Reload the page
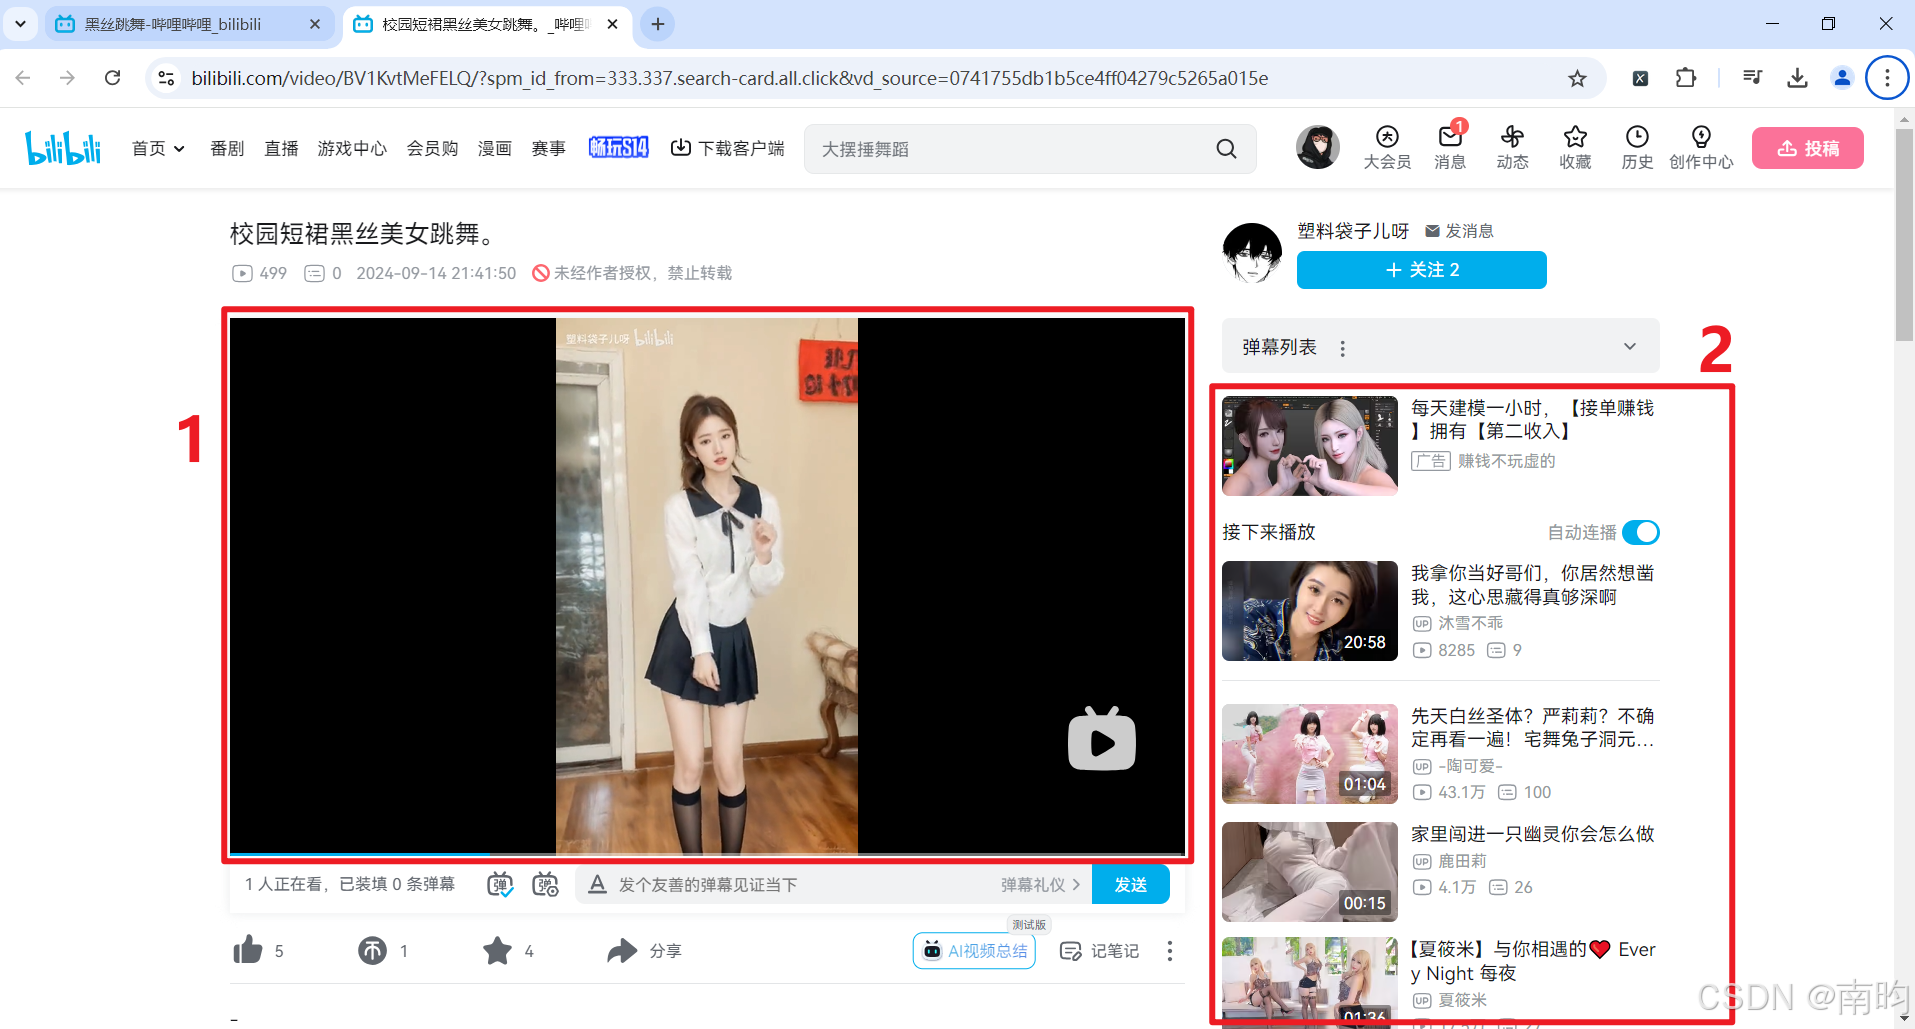Image resolution: width=1915 pixels, height=1029 pixels. coord(112,78)
